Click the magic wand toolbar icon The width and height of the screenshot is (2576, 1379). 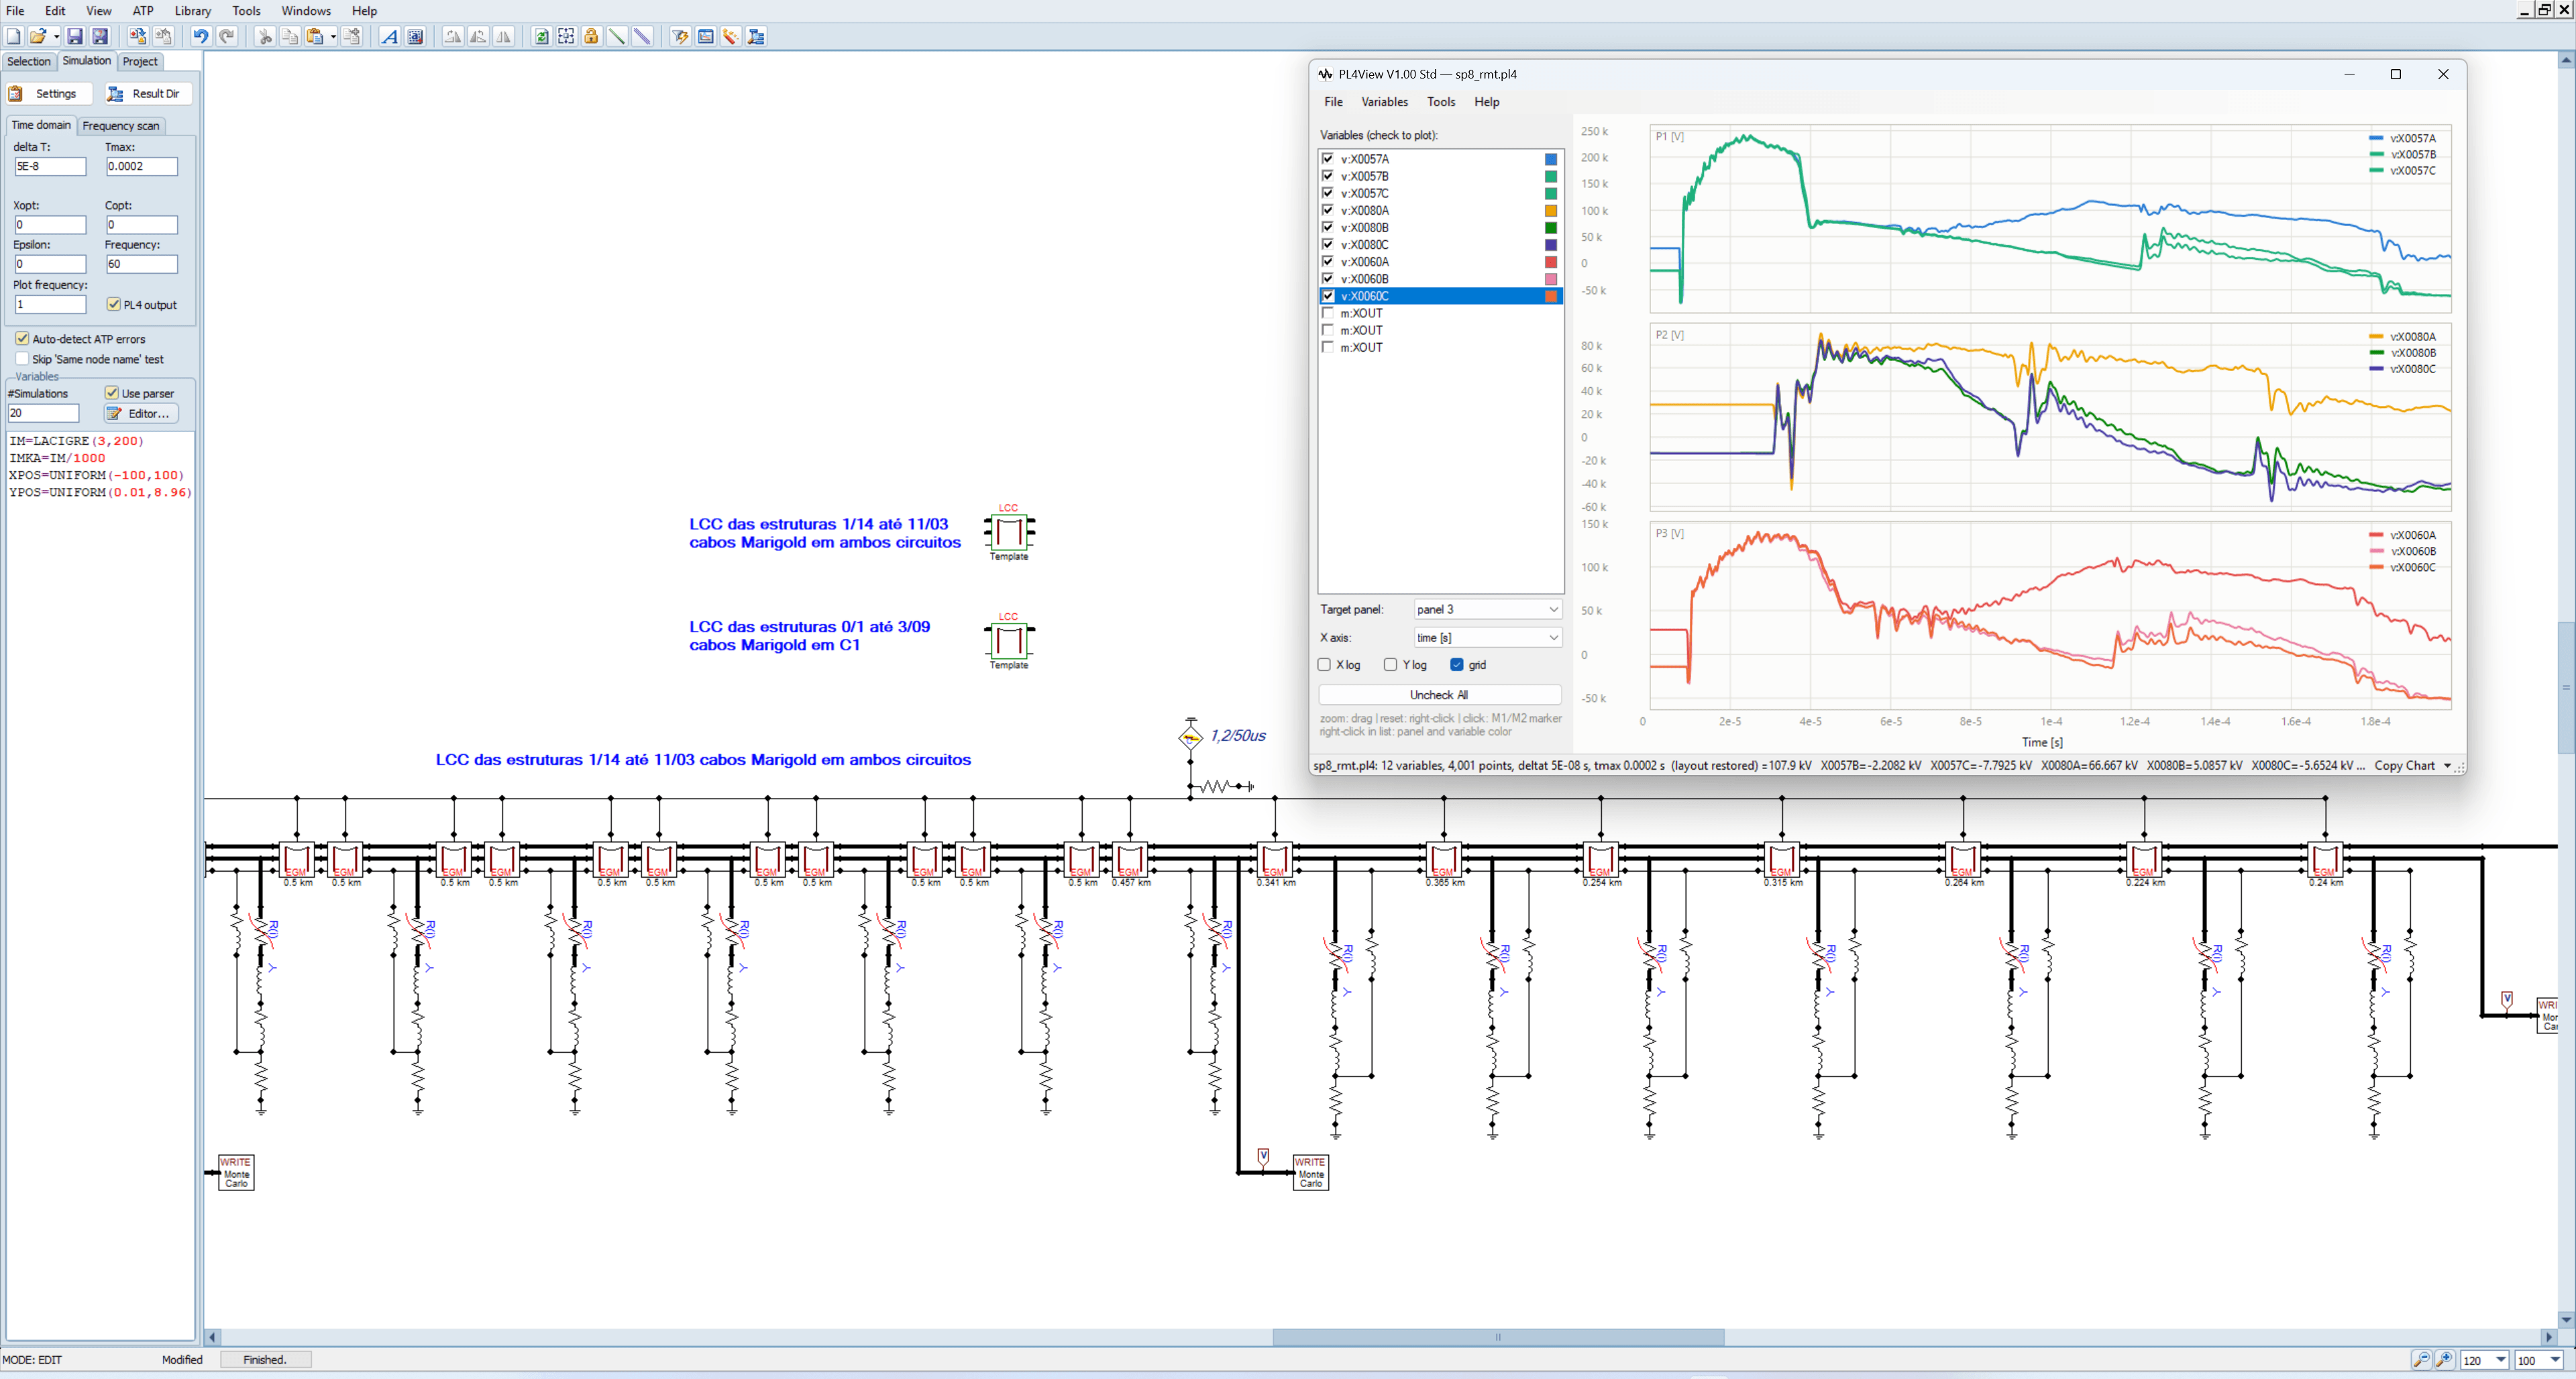731,37
